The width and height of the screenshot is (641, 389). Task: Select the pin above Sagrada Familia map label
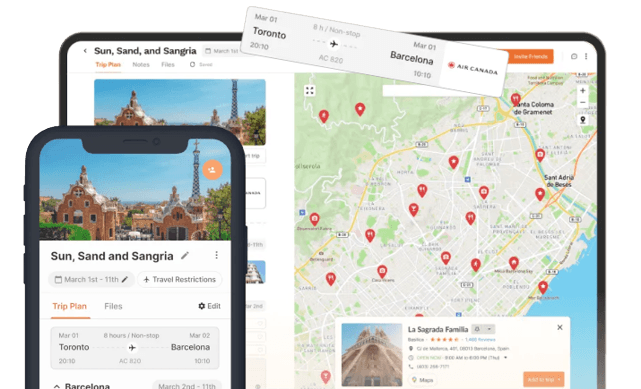[446, 258]
